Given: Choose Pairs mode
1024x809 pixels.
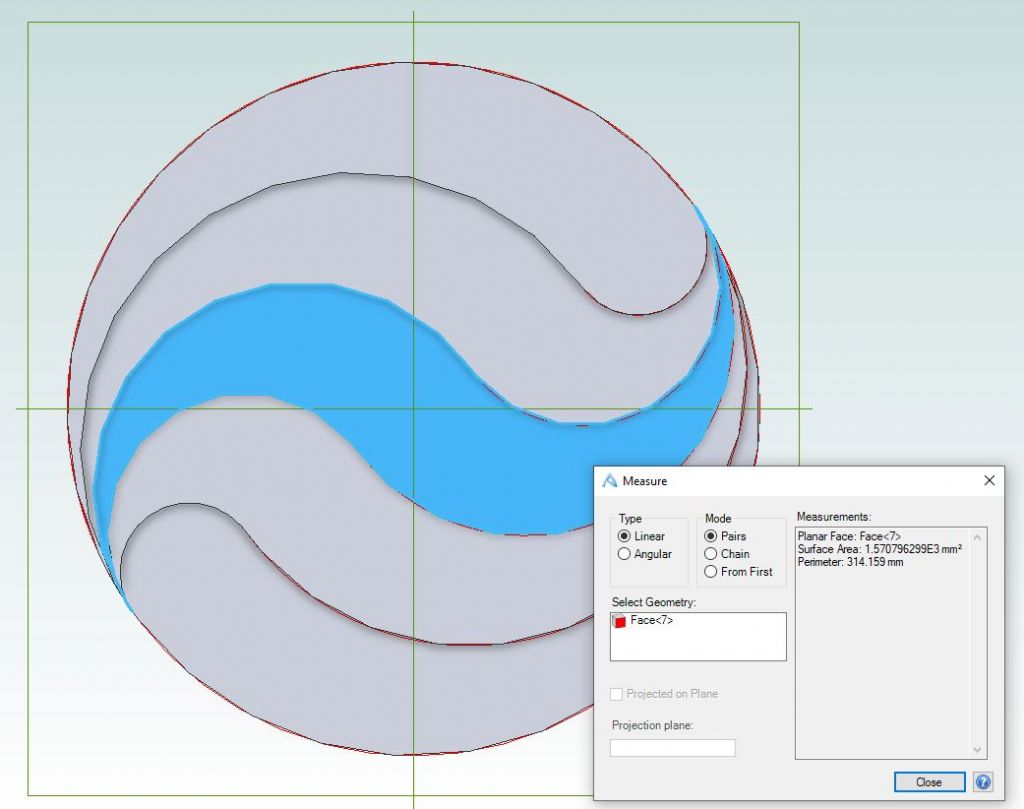Looking at the screenshot, I should pos(711,536).
